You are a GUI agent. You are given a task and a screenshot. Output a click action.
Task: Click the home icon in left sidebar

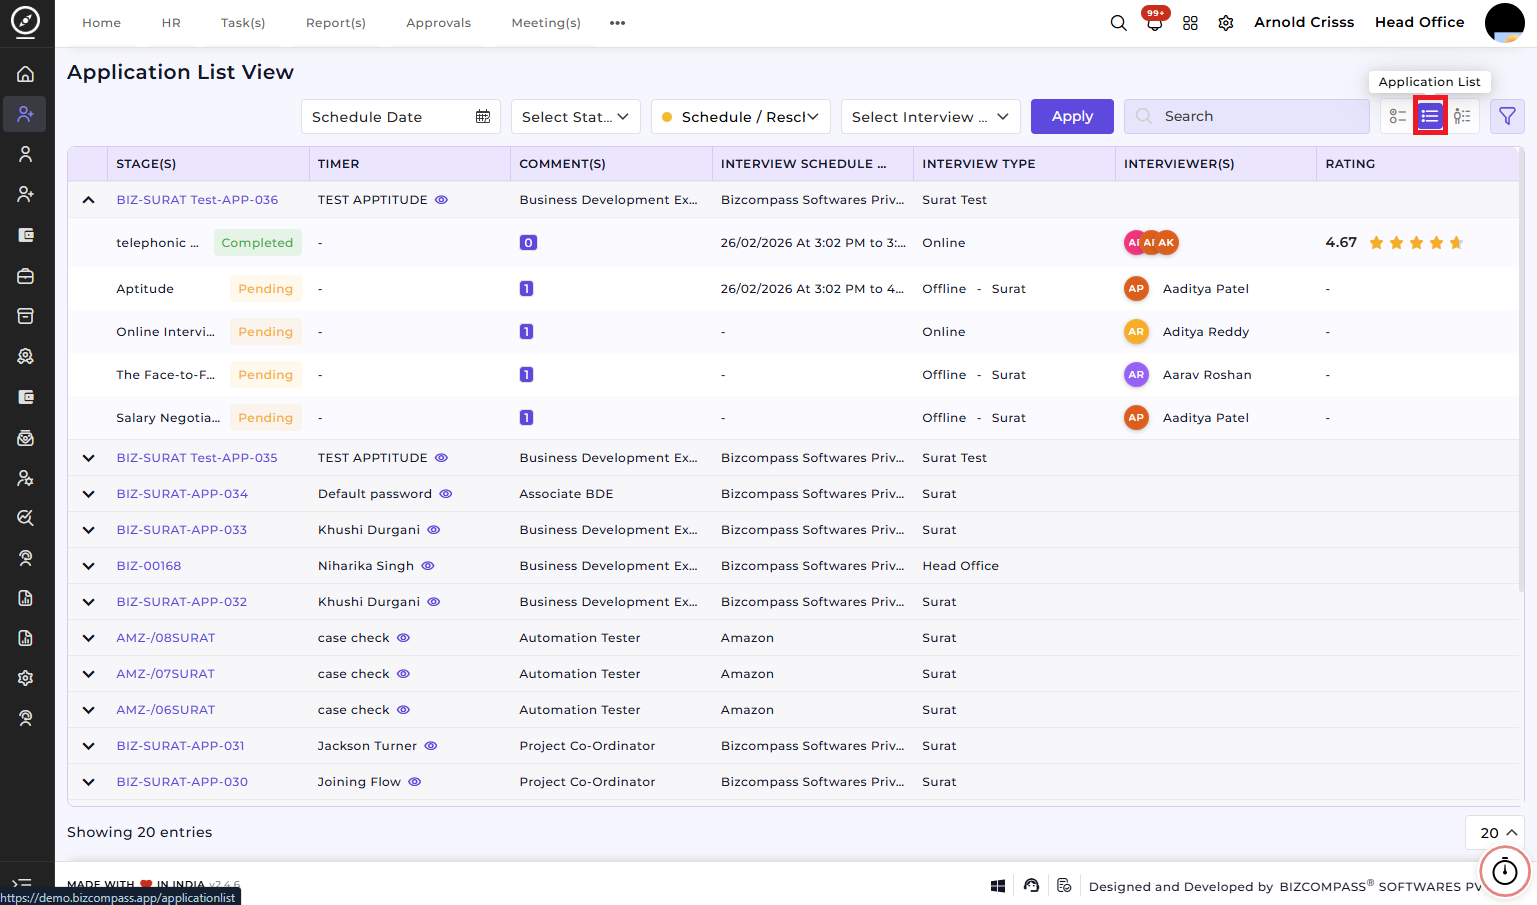tap(26, 74)
